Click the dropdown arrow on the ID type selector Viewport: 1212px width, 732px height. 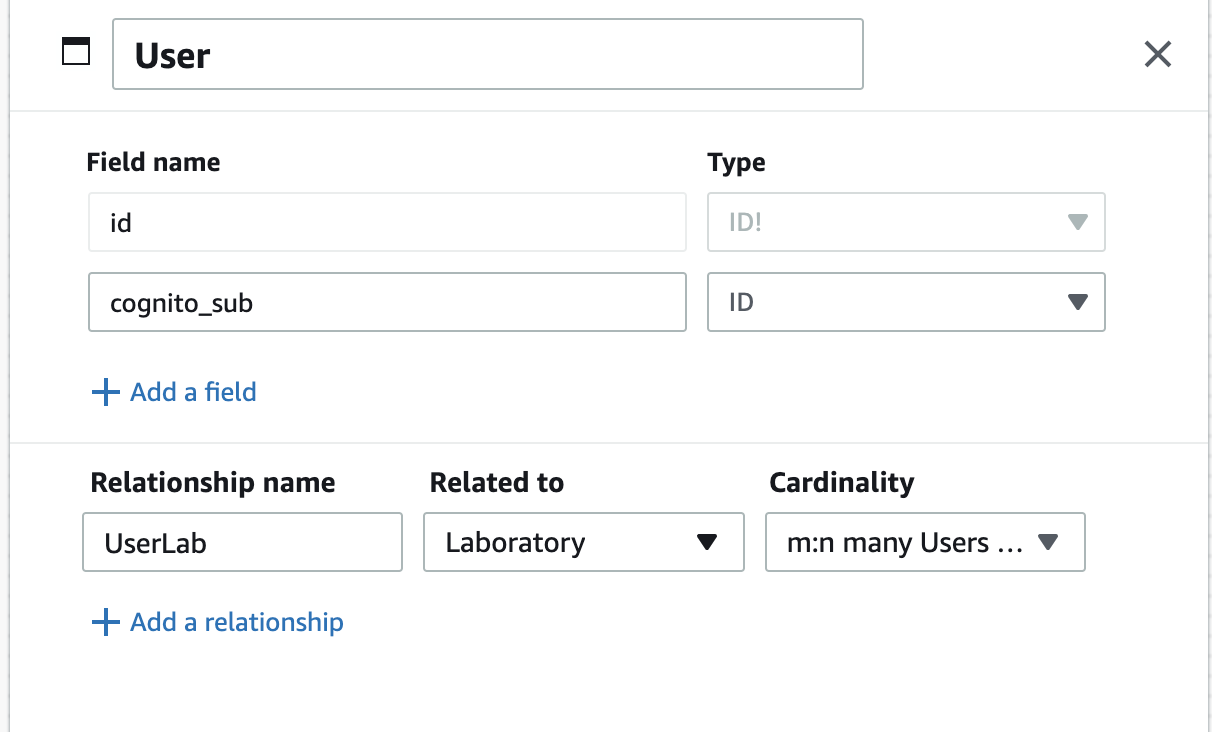pyautogui.click(x=1078, y=302)
